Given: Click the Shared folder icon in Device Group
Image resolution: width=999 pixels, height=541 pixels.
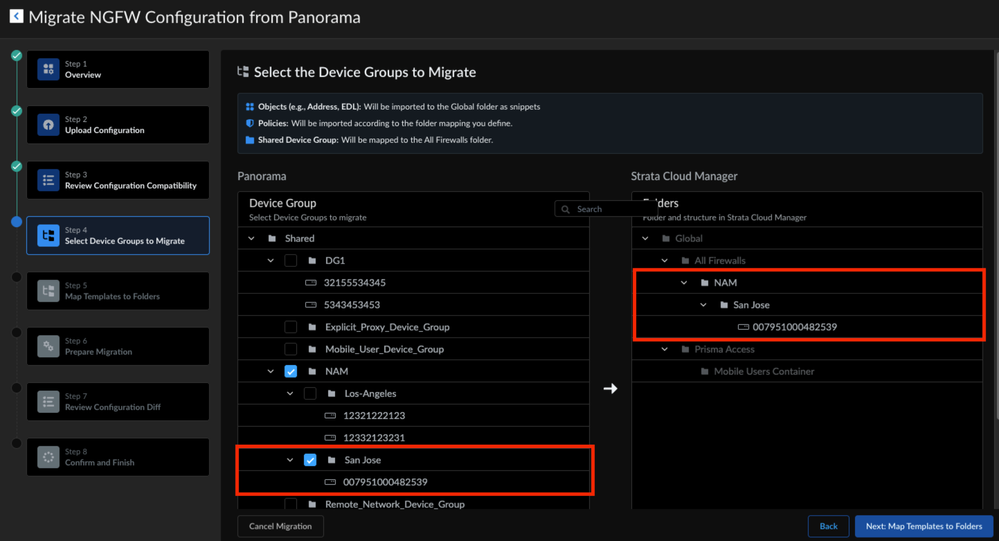Looking at the screenshot, I should click(x=272, y=238).
